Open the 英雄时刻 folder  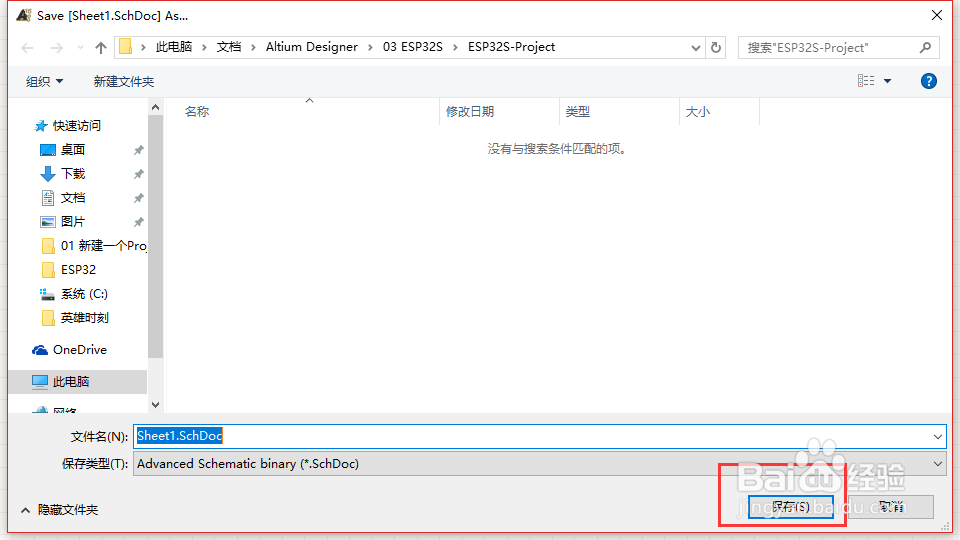click(84, 318)
